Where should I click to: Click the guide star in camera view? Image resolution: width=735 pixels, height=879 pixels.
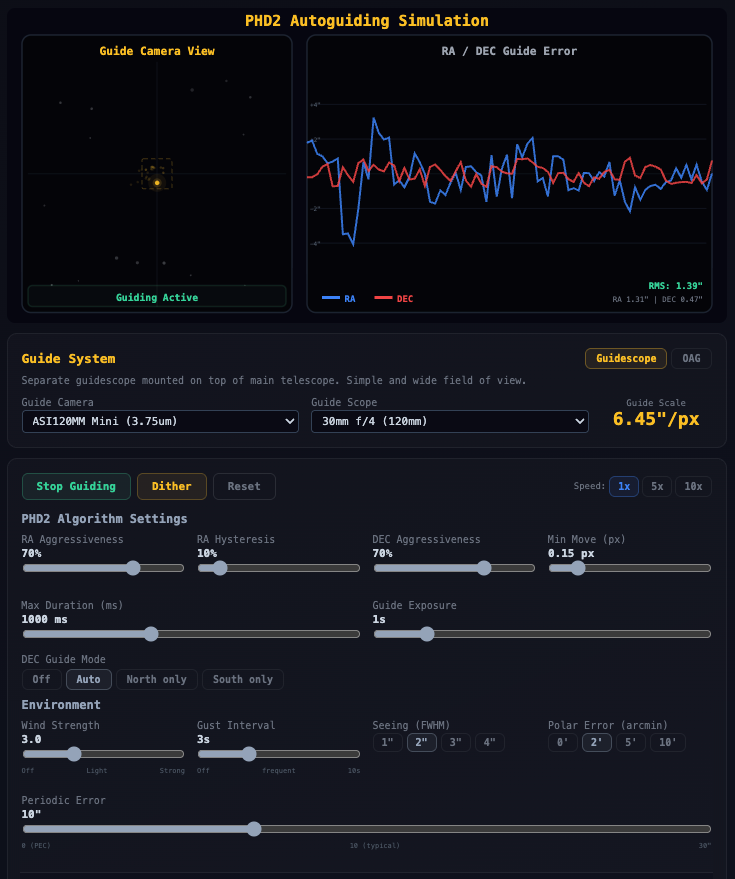(157, 183)
